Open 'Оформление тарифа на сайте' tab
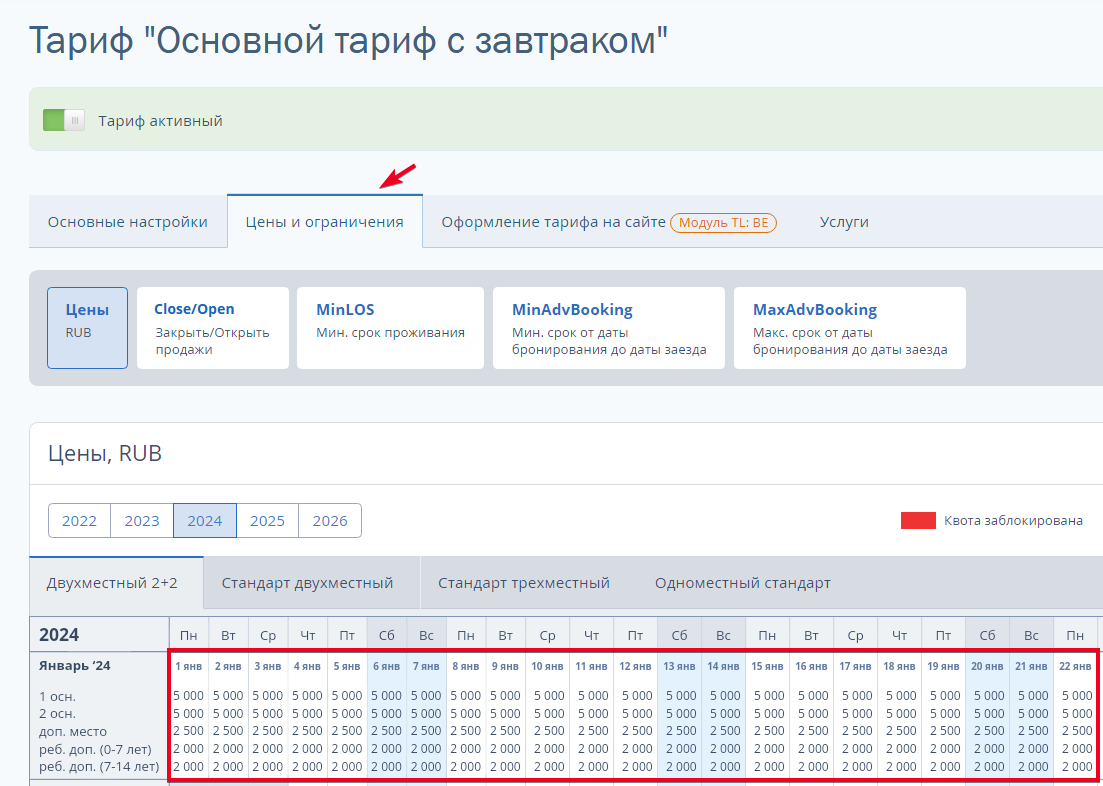Screen dimensions: 1103x786 pyautogui.click(x=553, y=222)
